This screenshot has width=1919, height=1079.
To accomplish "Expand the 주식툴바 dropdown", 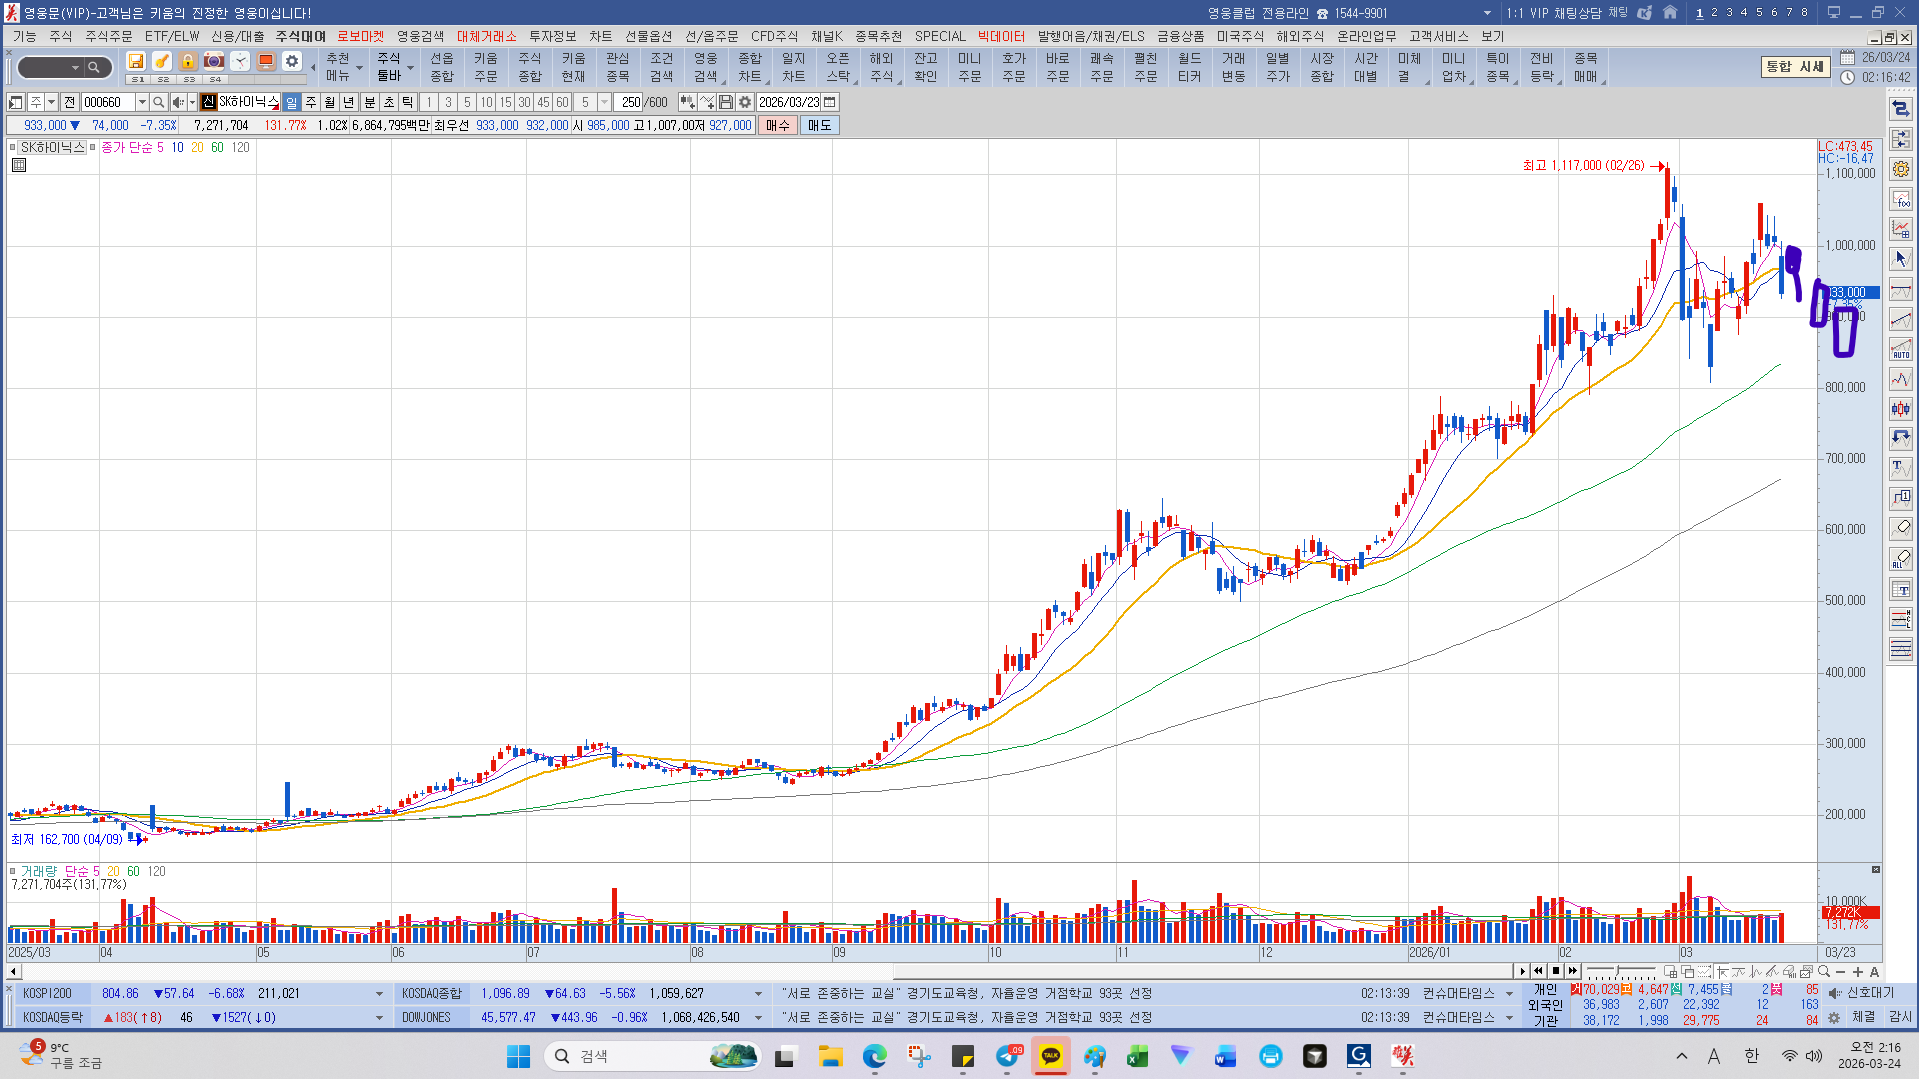I will point(410,68).
